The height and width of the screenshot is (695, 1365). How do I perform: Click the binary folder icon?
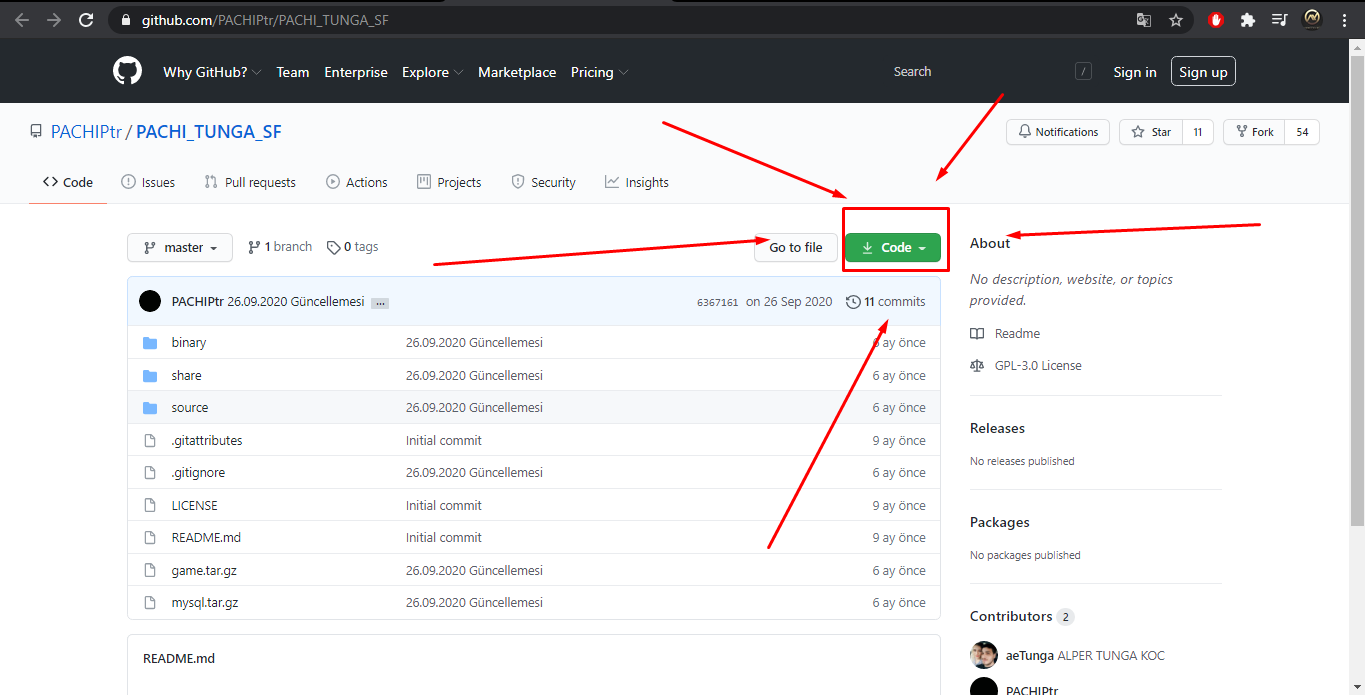150,343
